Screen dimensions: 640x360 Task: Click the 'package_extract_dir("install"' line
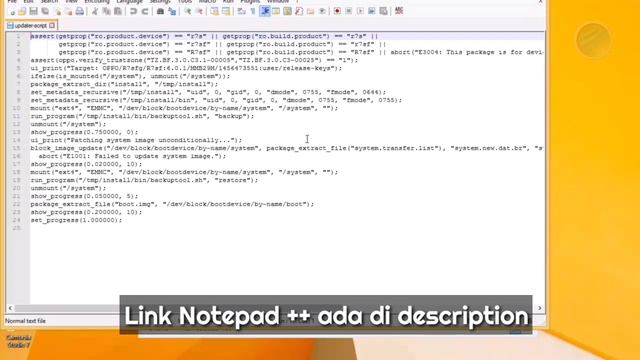(124, 84)
